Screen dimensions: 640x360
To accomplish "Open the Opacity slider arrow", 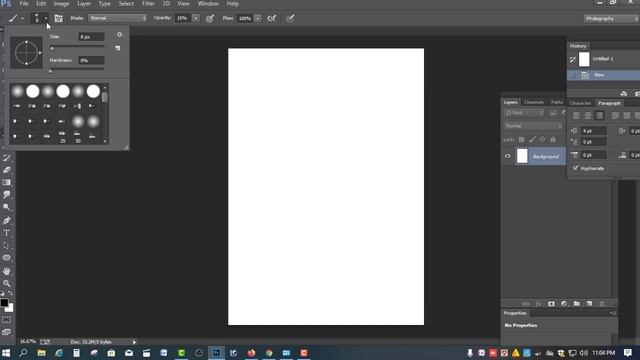I will (x=196, y=18).
